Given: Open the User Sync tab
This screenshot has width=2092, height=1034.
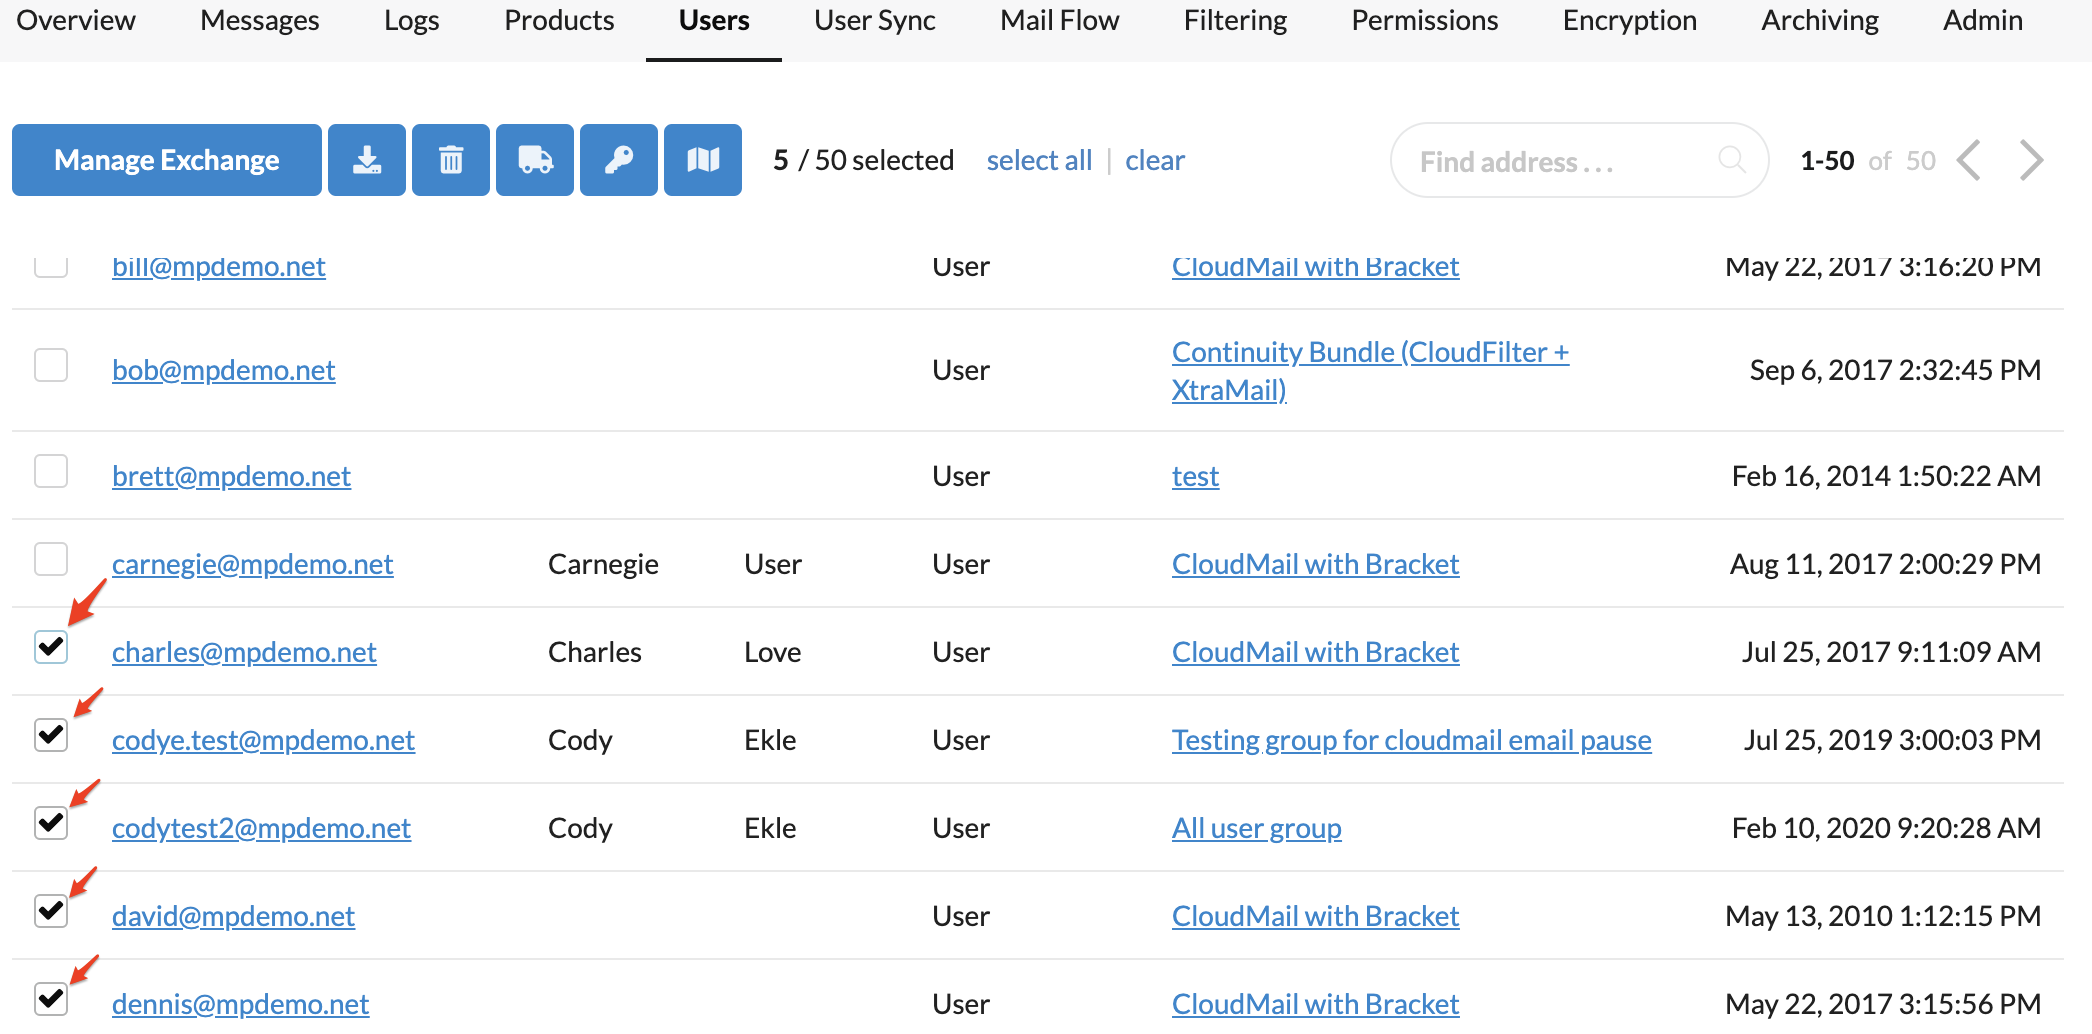Looking at the screenshot, I should click(x=875, y=20).
